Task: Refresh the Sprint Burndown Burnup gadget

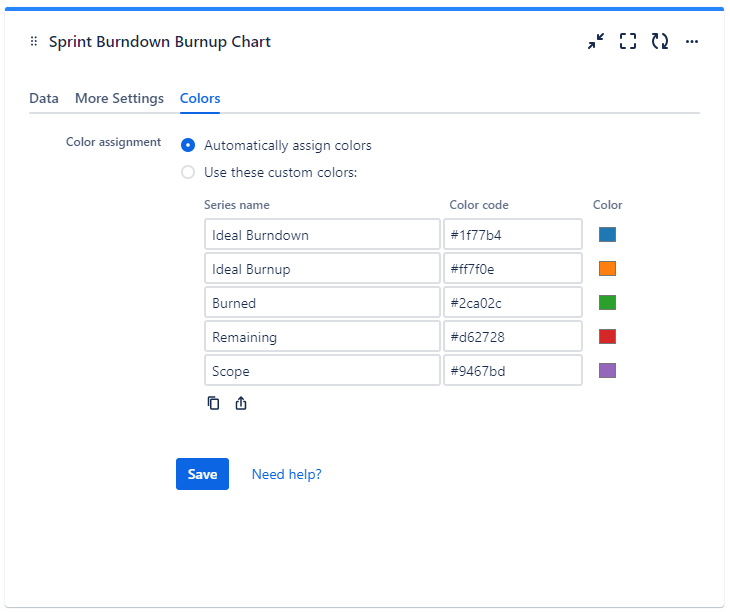Action: [660, 42]
